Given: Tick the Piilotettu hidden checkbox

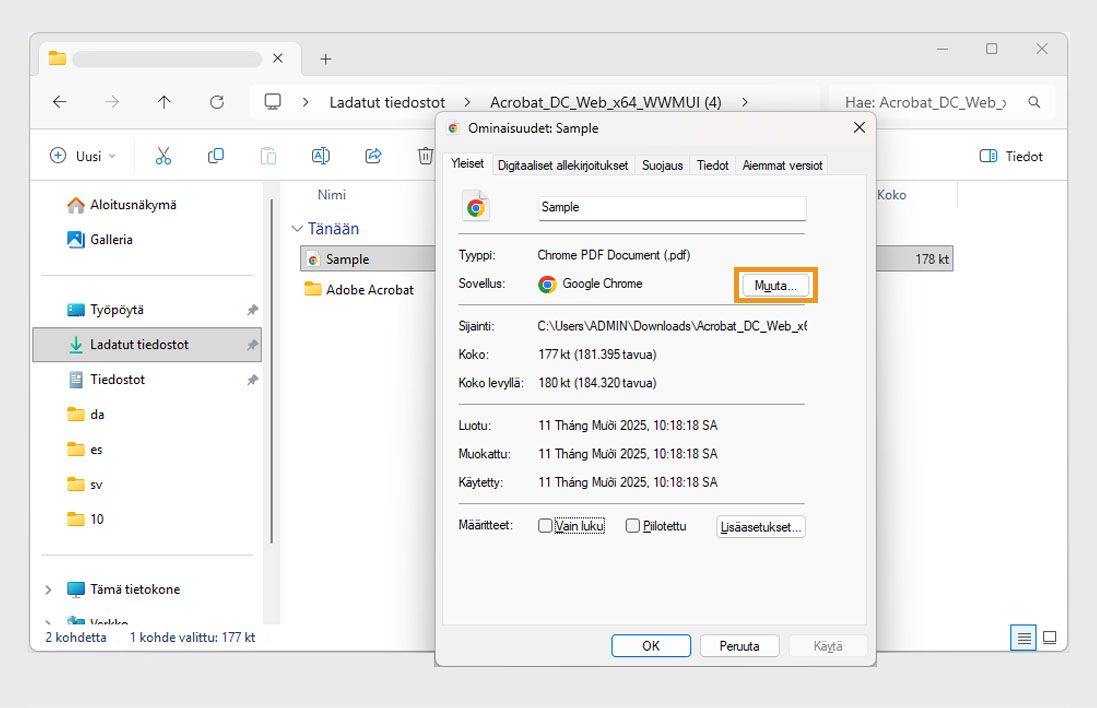Looking at the screenshot, I should (x=632, y=525).
